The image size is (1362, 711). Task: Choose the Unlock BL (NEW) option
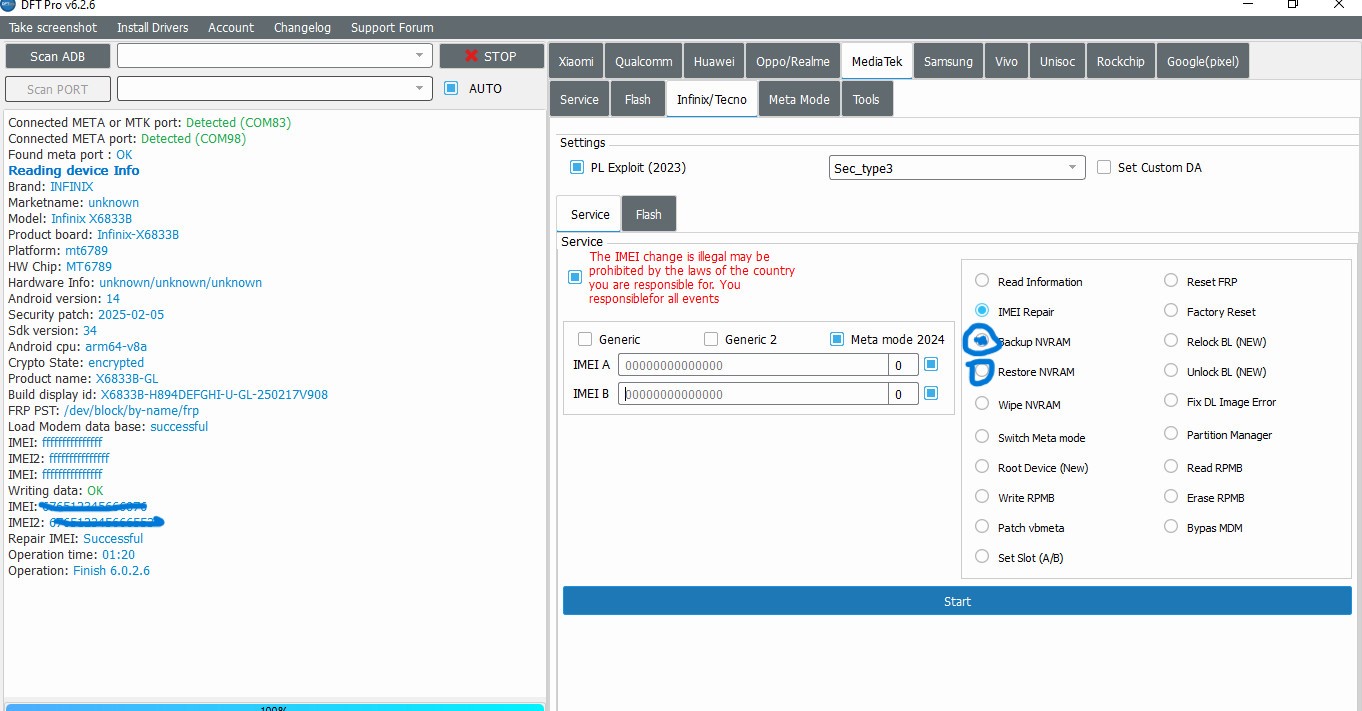[x=1171, y=371]
